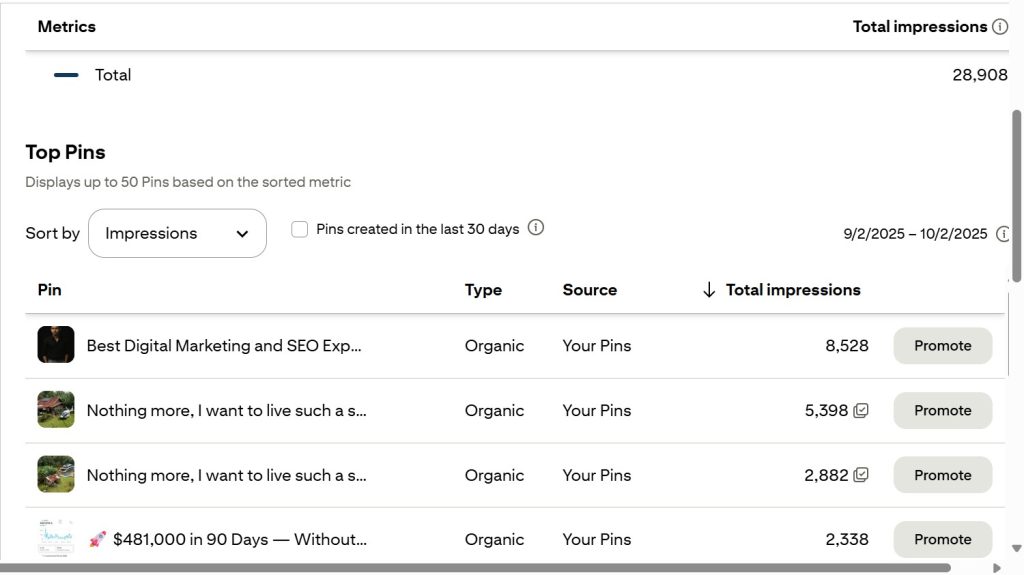Click the vertical scrollbar thumb

(x=1016, y=196)
